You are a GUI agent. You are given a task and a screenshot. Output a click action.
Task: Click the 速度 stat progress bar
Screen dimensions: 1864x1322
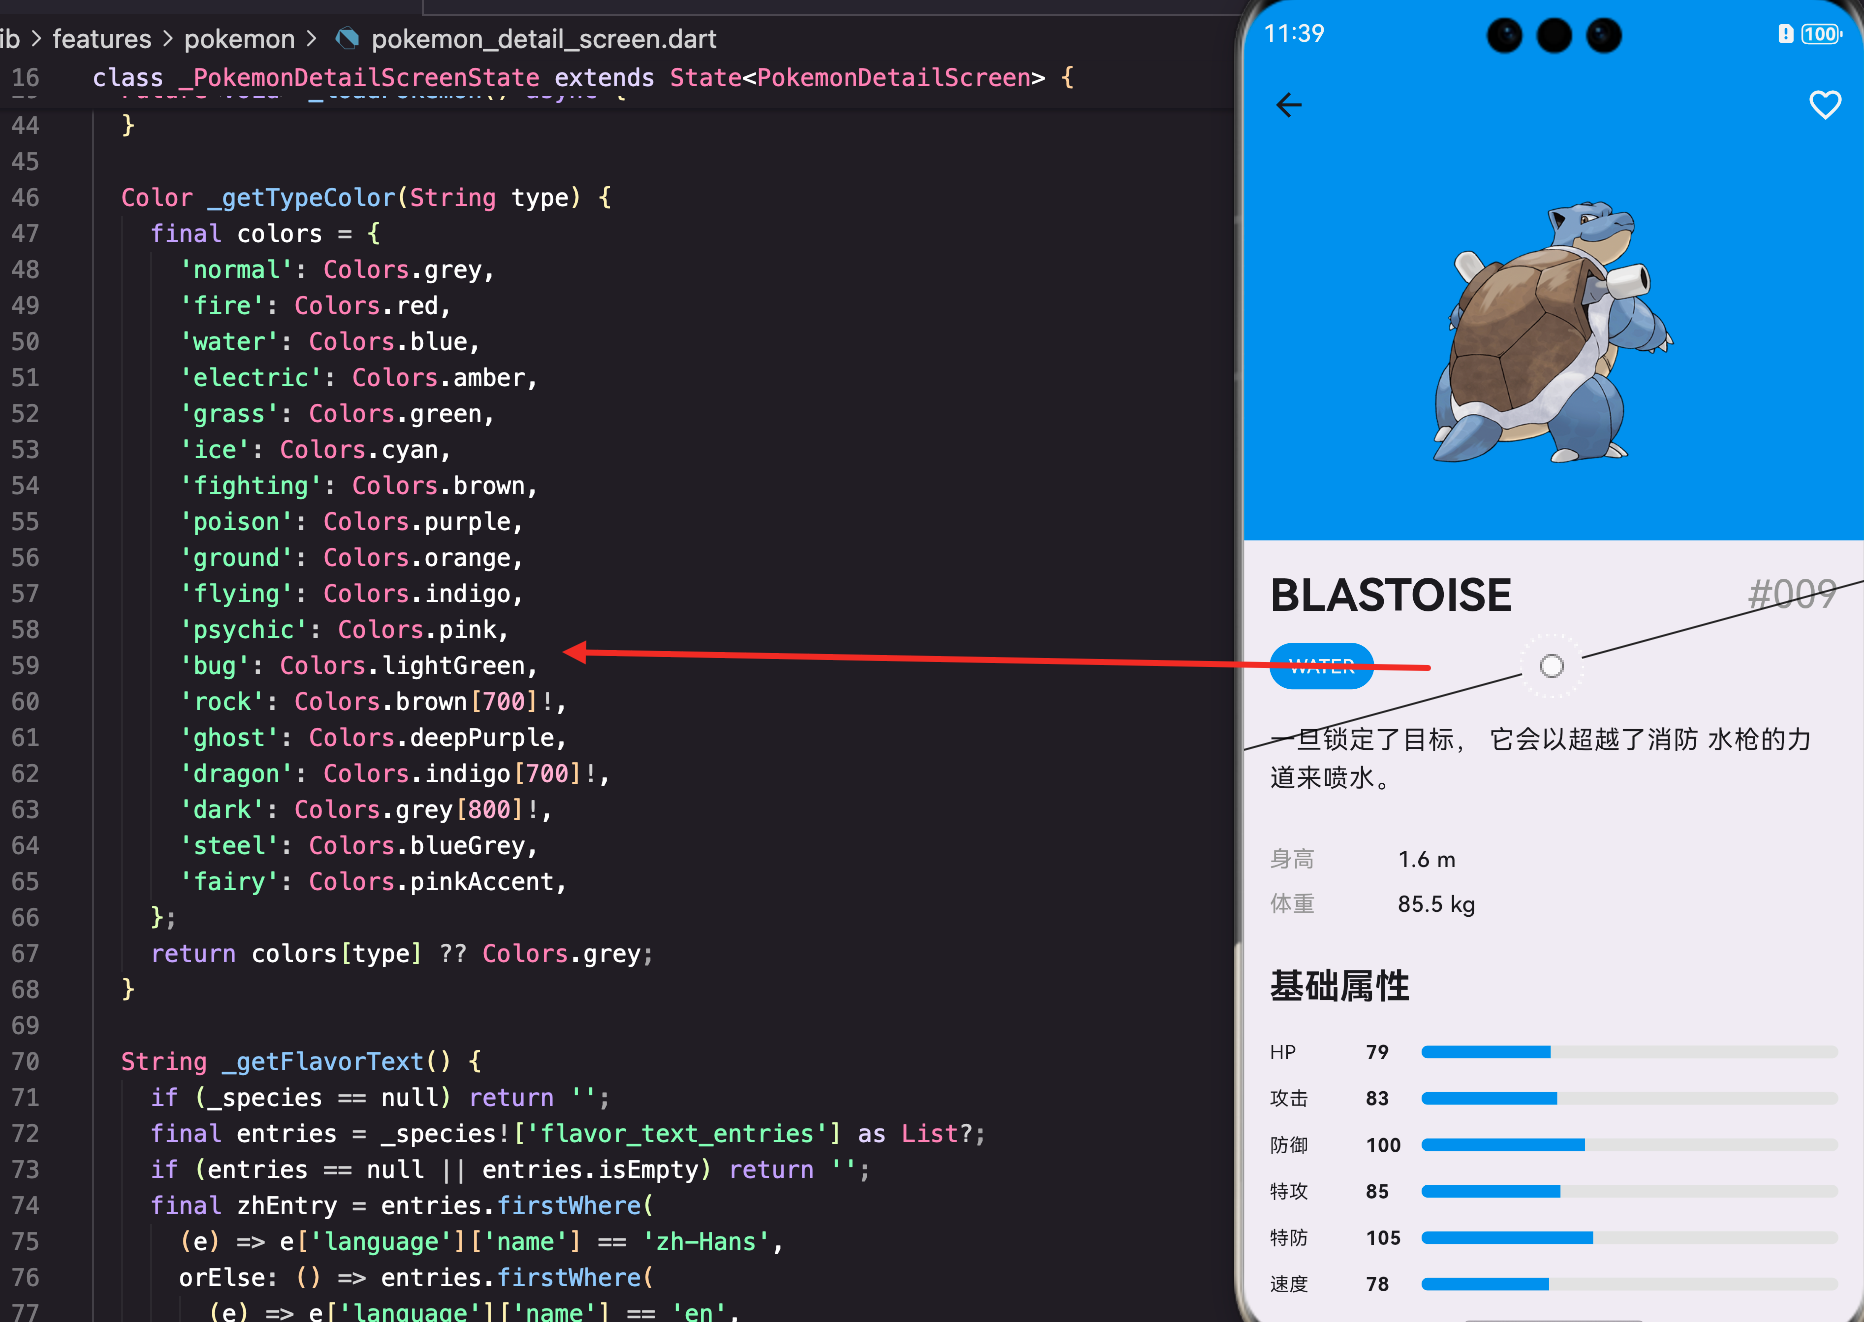[1629, 1284]
